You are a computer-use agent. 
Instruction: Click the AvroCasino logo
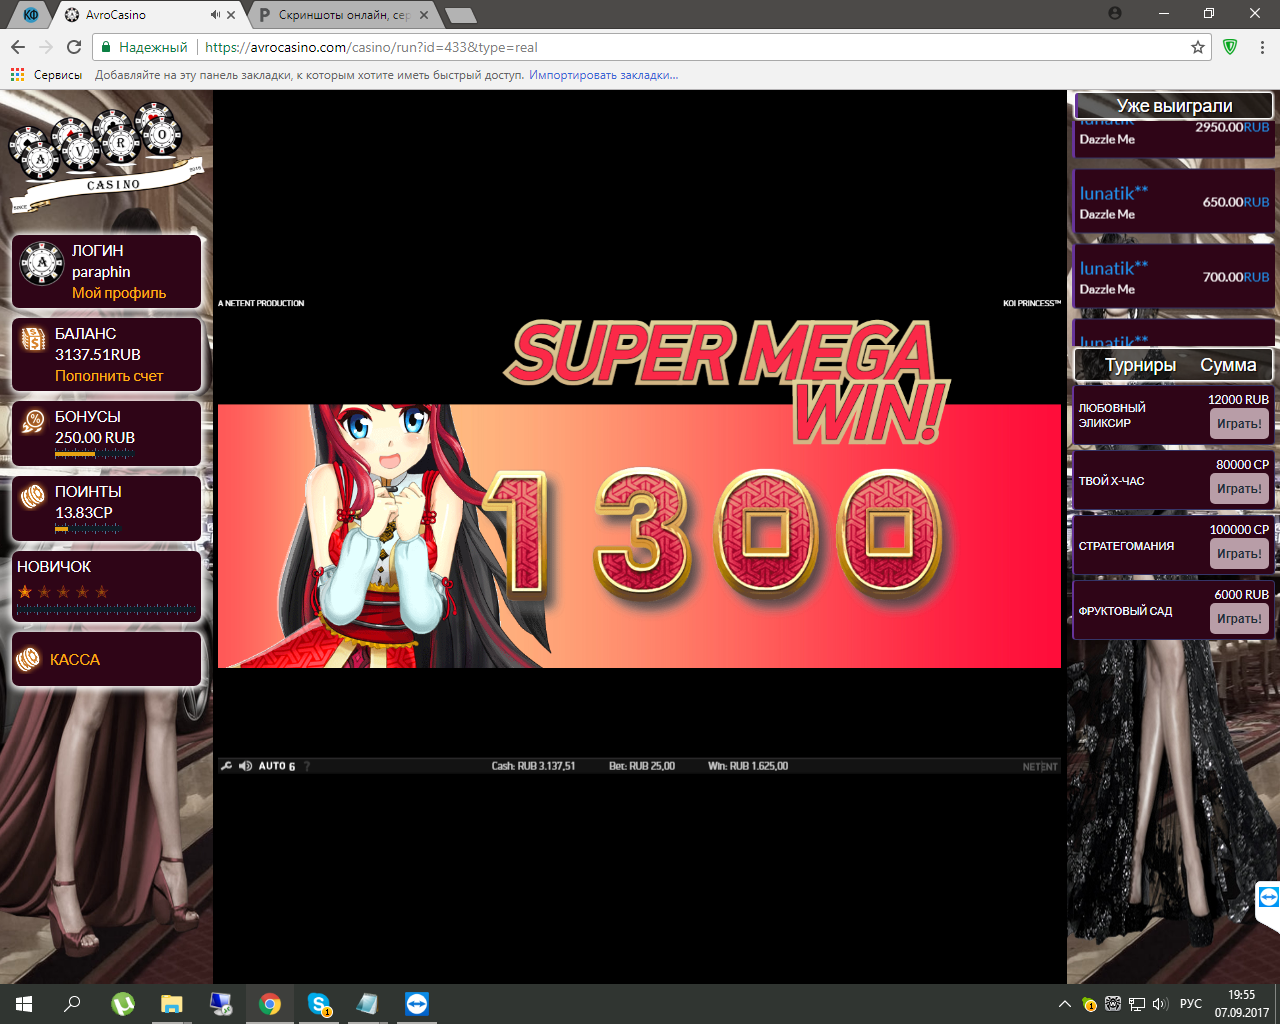click(105, 155)
